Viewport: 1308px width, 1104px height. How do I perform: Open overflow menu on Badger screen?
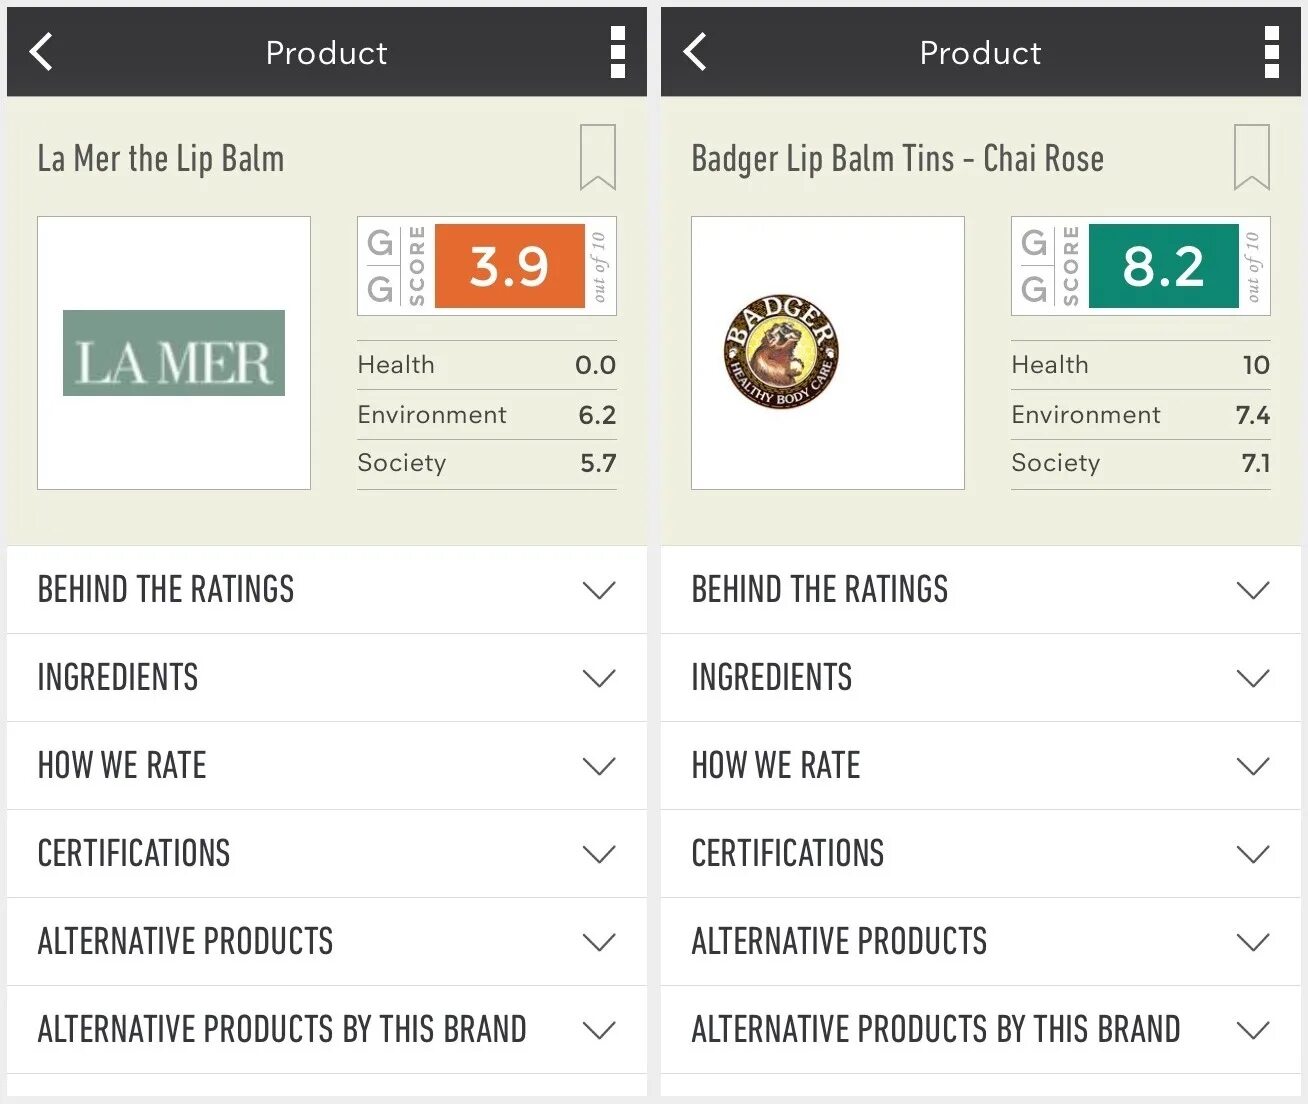click(1272, 52)
